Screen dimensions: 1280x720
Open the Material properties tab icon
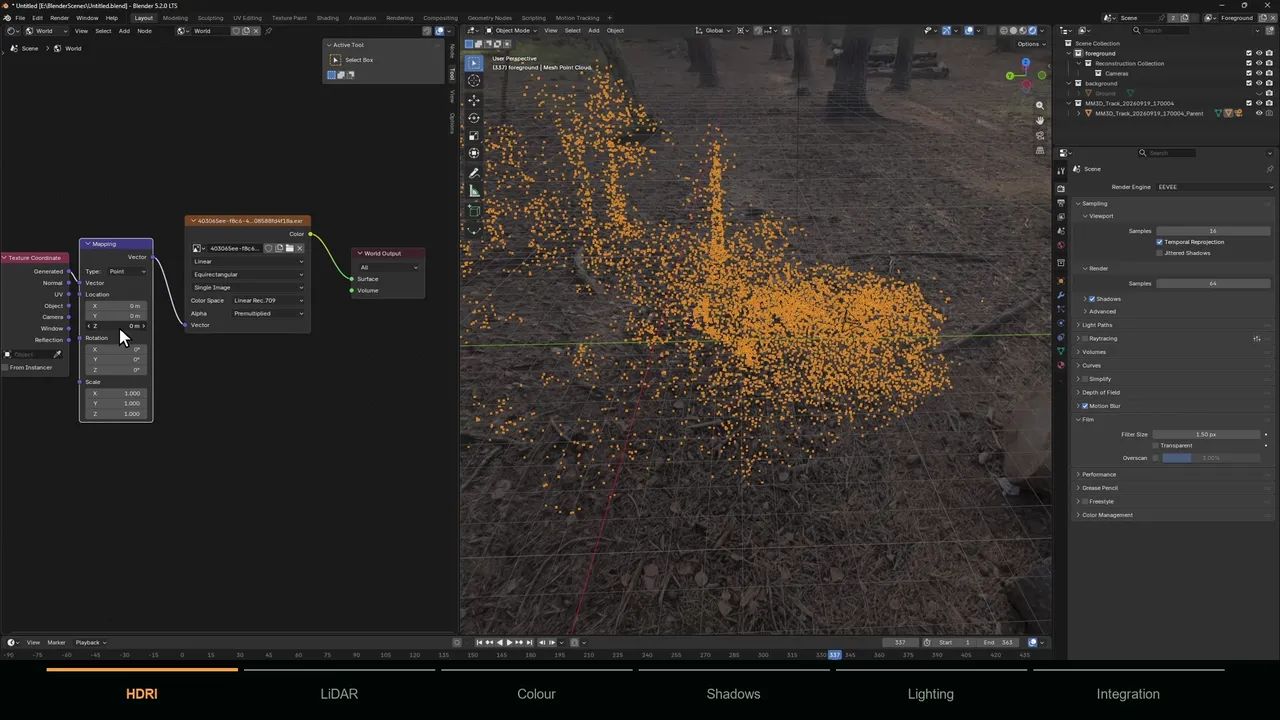point(1061,365)
